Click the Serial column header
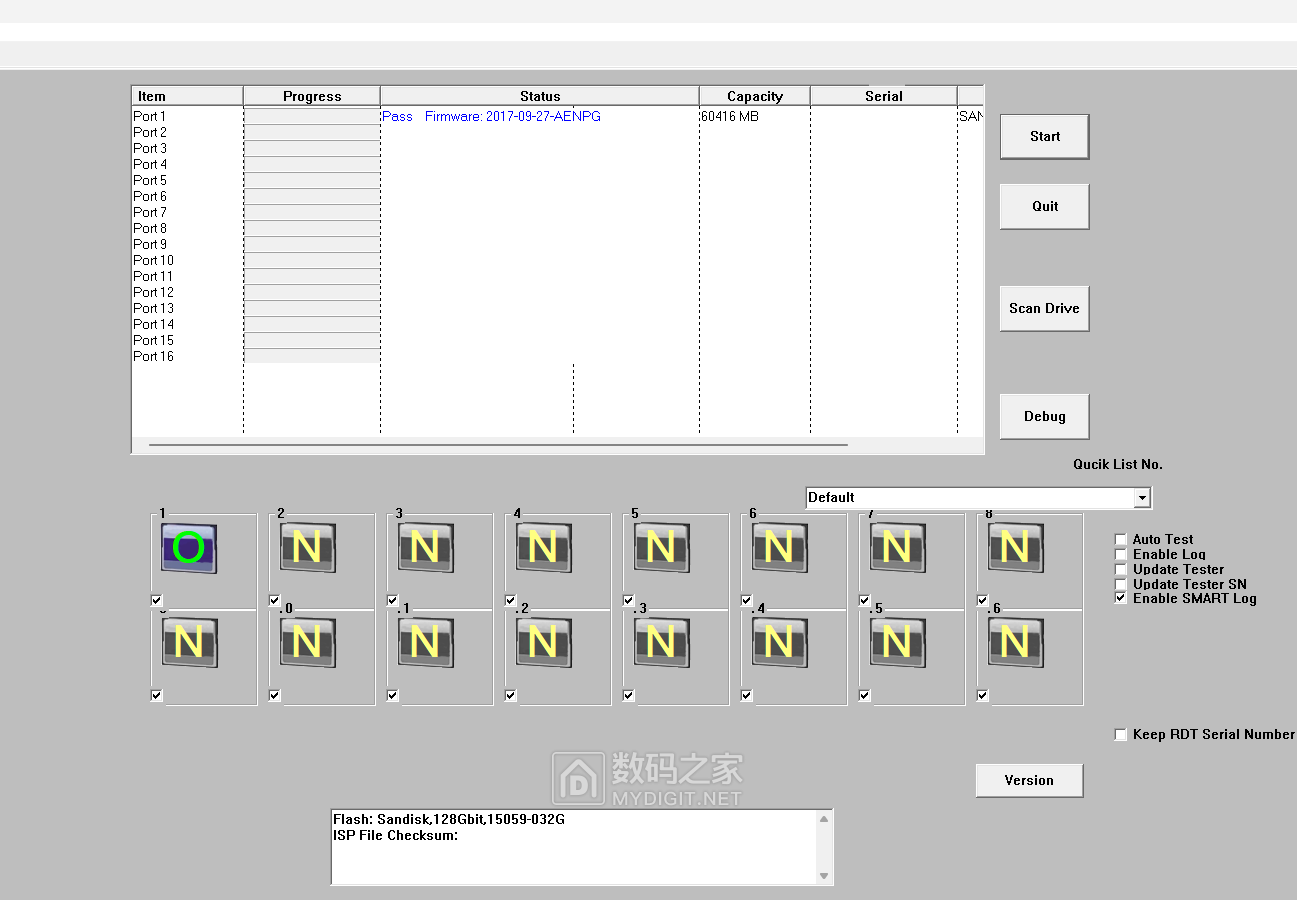The height and width of the screenshot is (900, 1297). 884,96
